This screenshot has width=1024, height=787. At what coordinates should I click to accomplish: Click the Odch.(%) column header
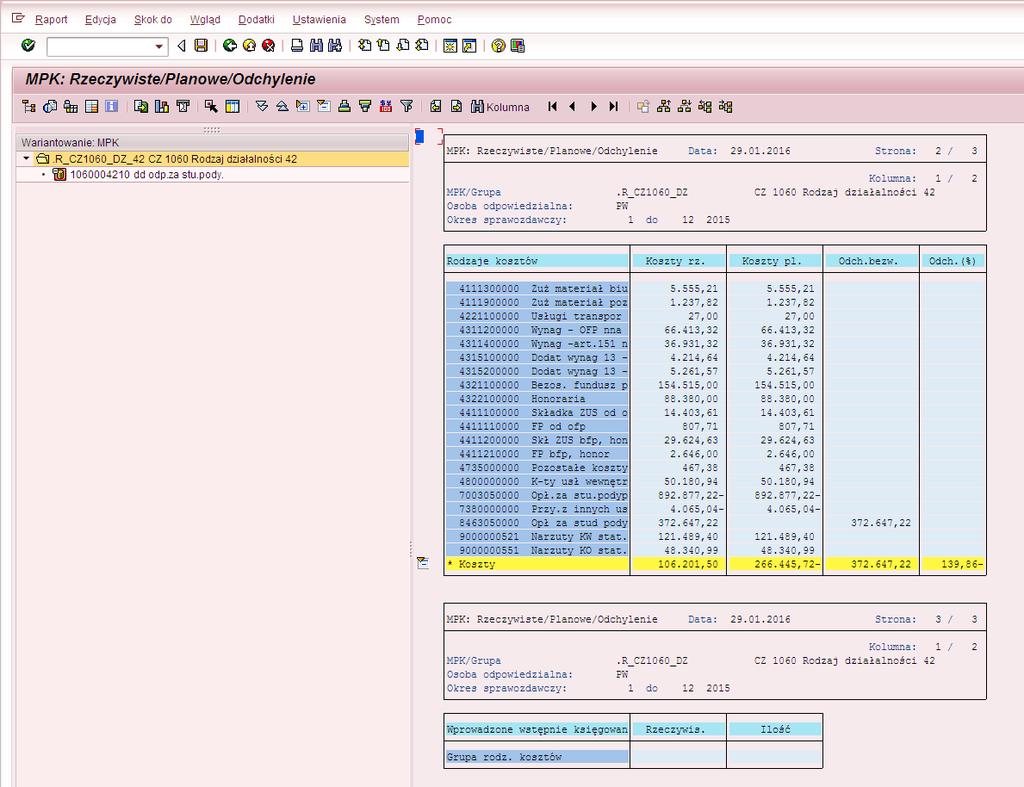tap(953, 261)
